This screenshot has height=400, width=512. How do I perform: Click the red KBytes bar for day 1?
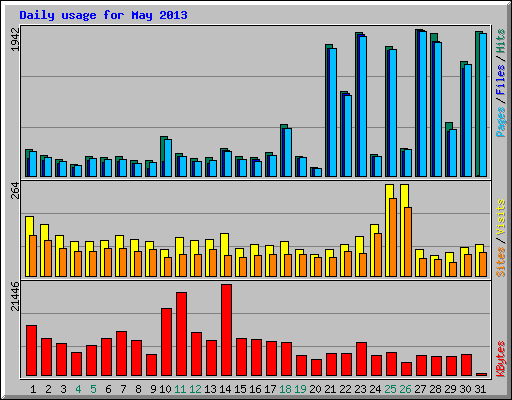(31, 351)
